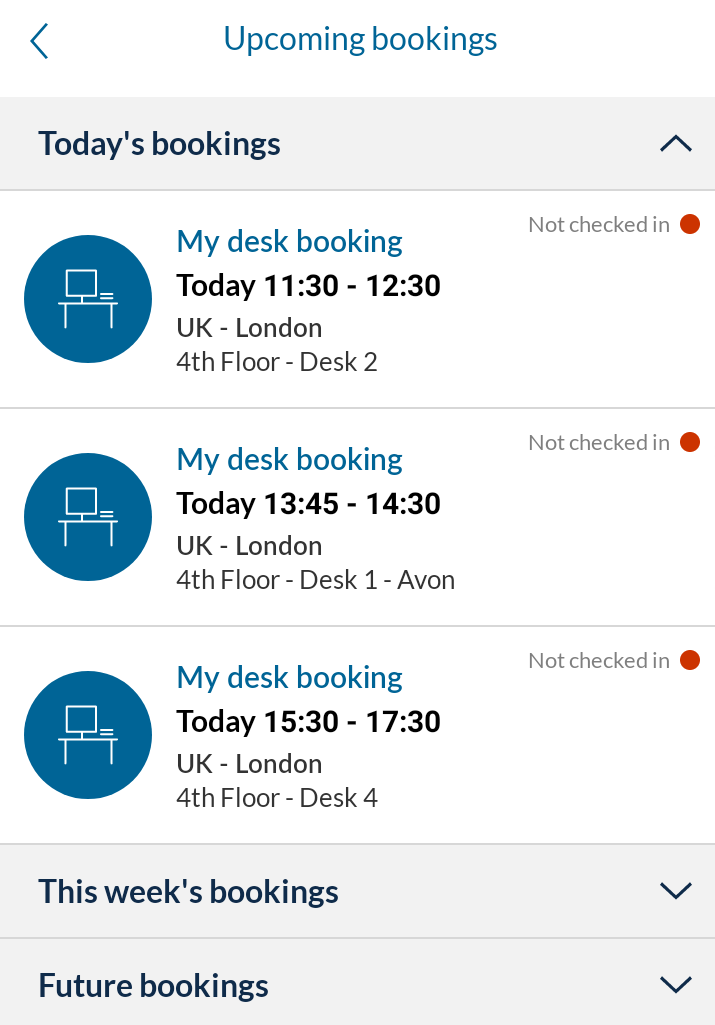Click the Future bookings header label
Screen dimensions: 715x1025
[154, 985]
